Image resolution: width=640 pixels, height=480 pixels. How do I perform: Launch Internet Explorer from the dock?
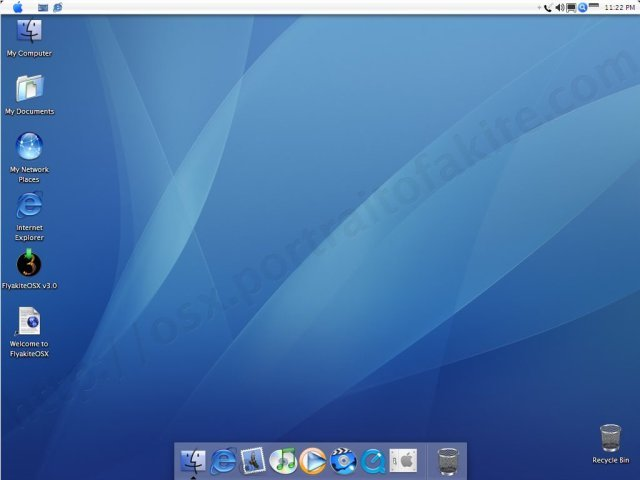[x=223, y=461]
